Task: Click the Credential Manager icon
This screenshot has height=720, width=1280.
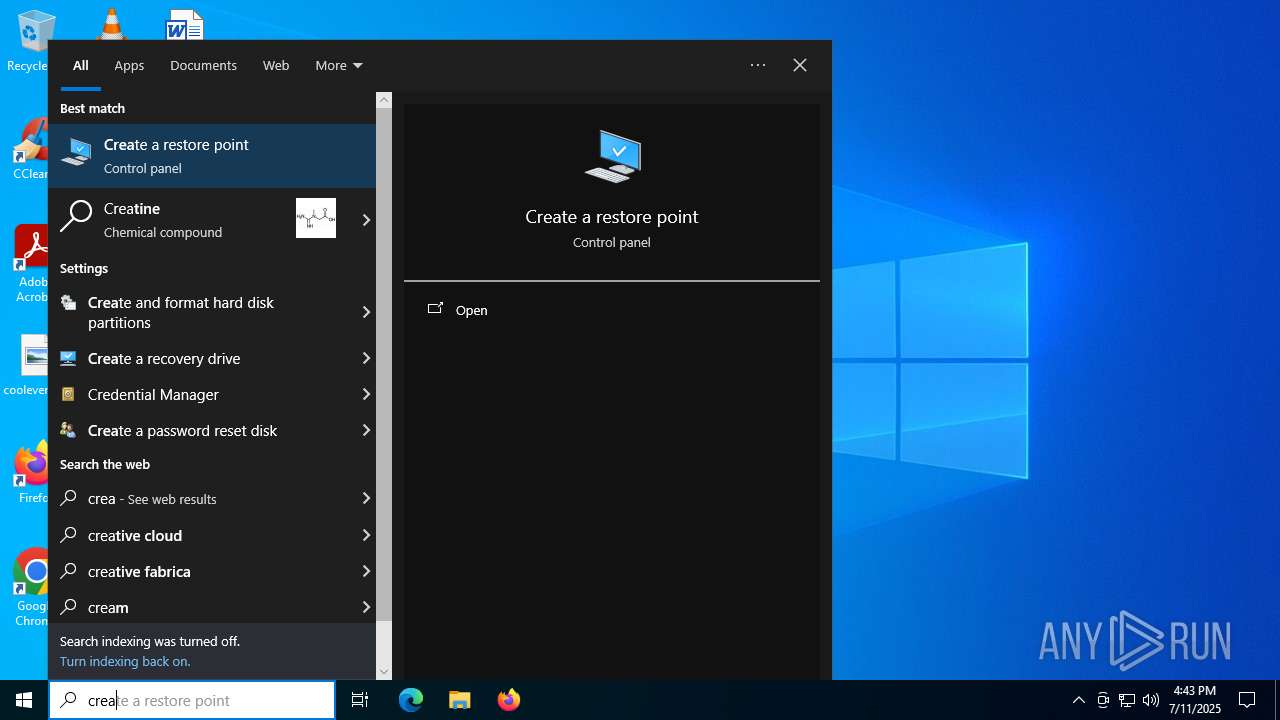Action: [x=68, y=394]
